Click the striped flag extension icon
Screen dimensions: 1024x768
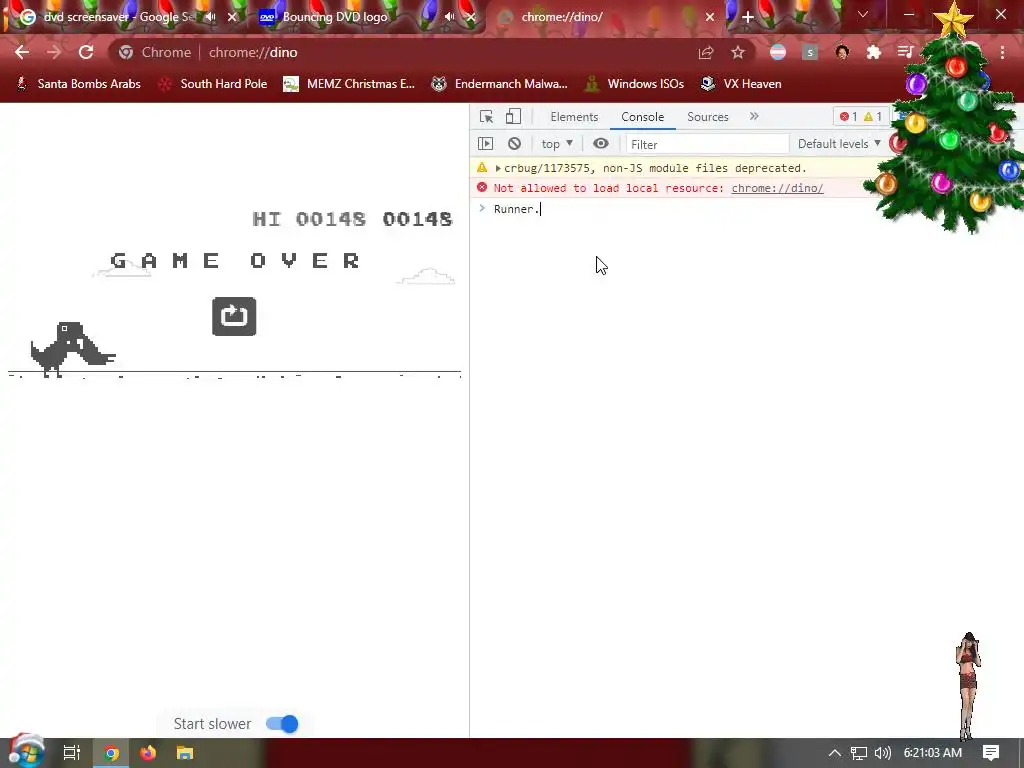click(x=778, y=52)
